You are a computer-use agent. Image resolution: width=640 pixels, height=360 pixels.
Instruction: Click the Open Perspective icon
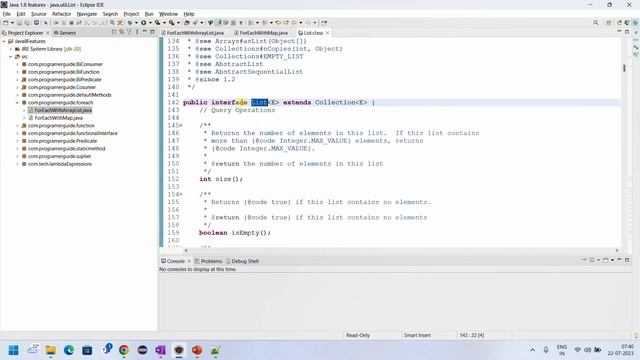609,23
